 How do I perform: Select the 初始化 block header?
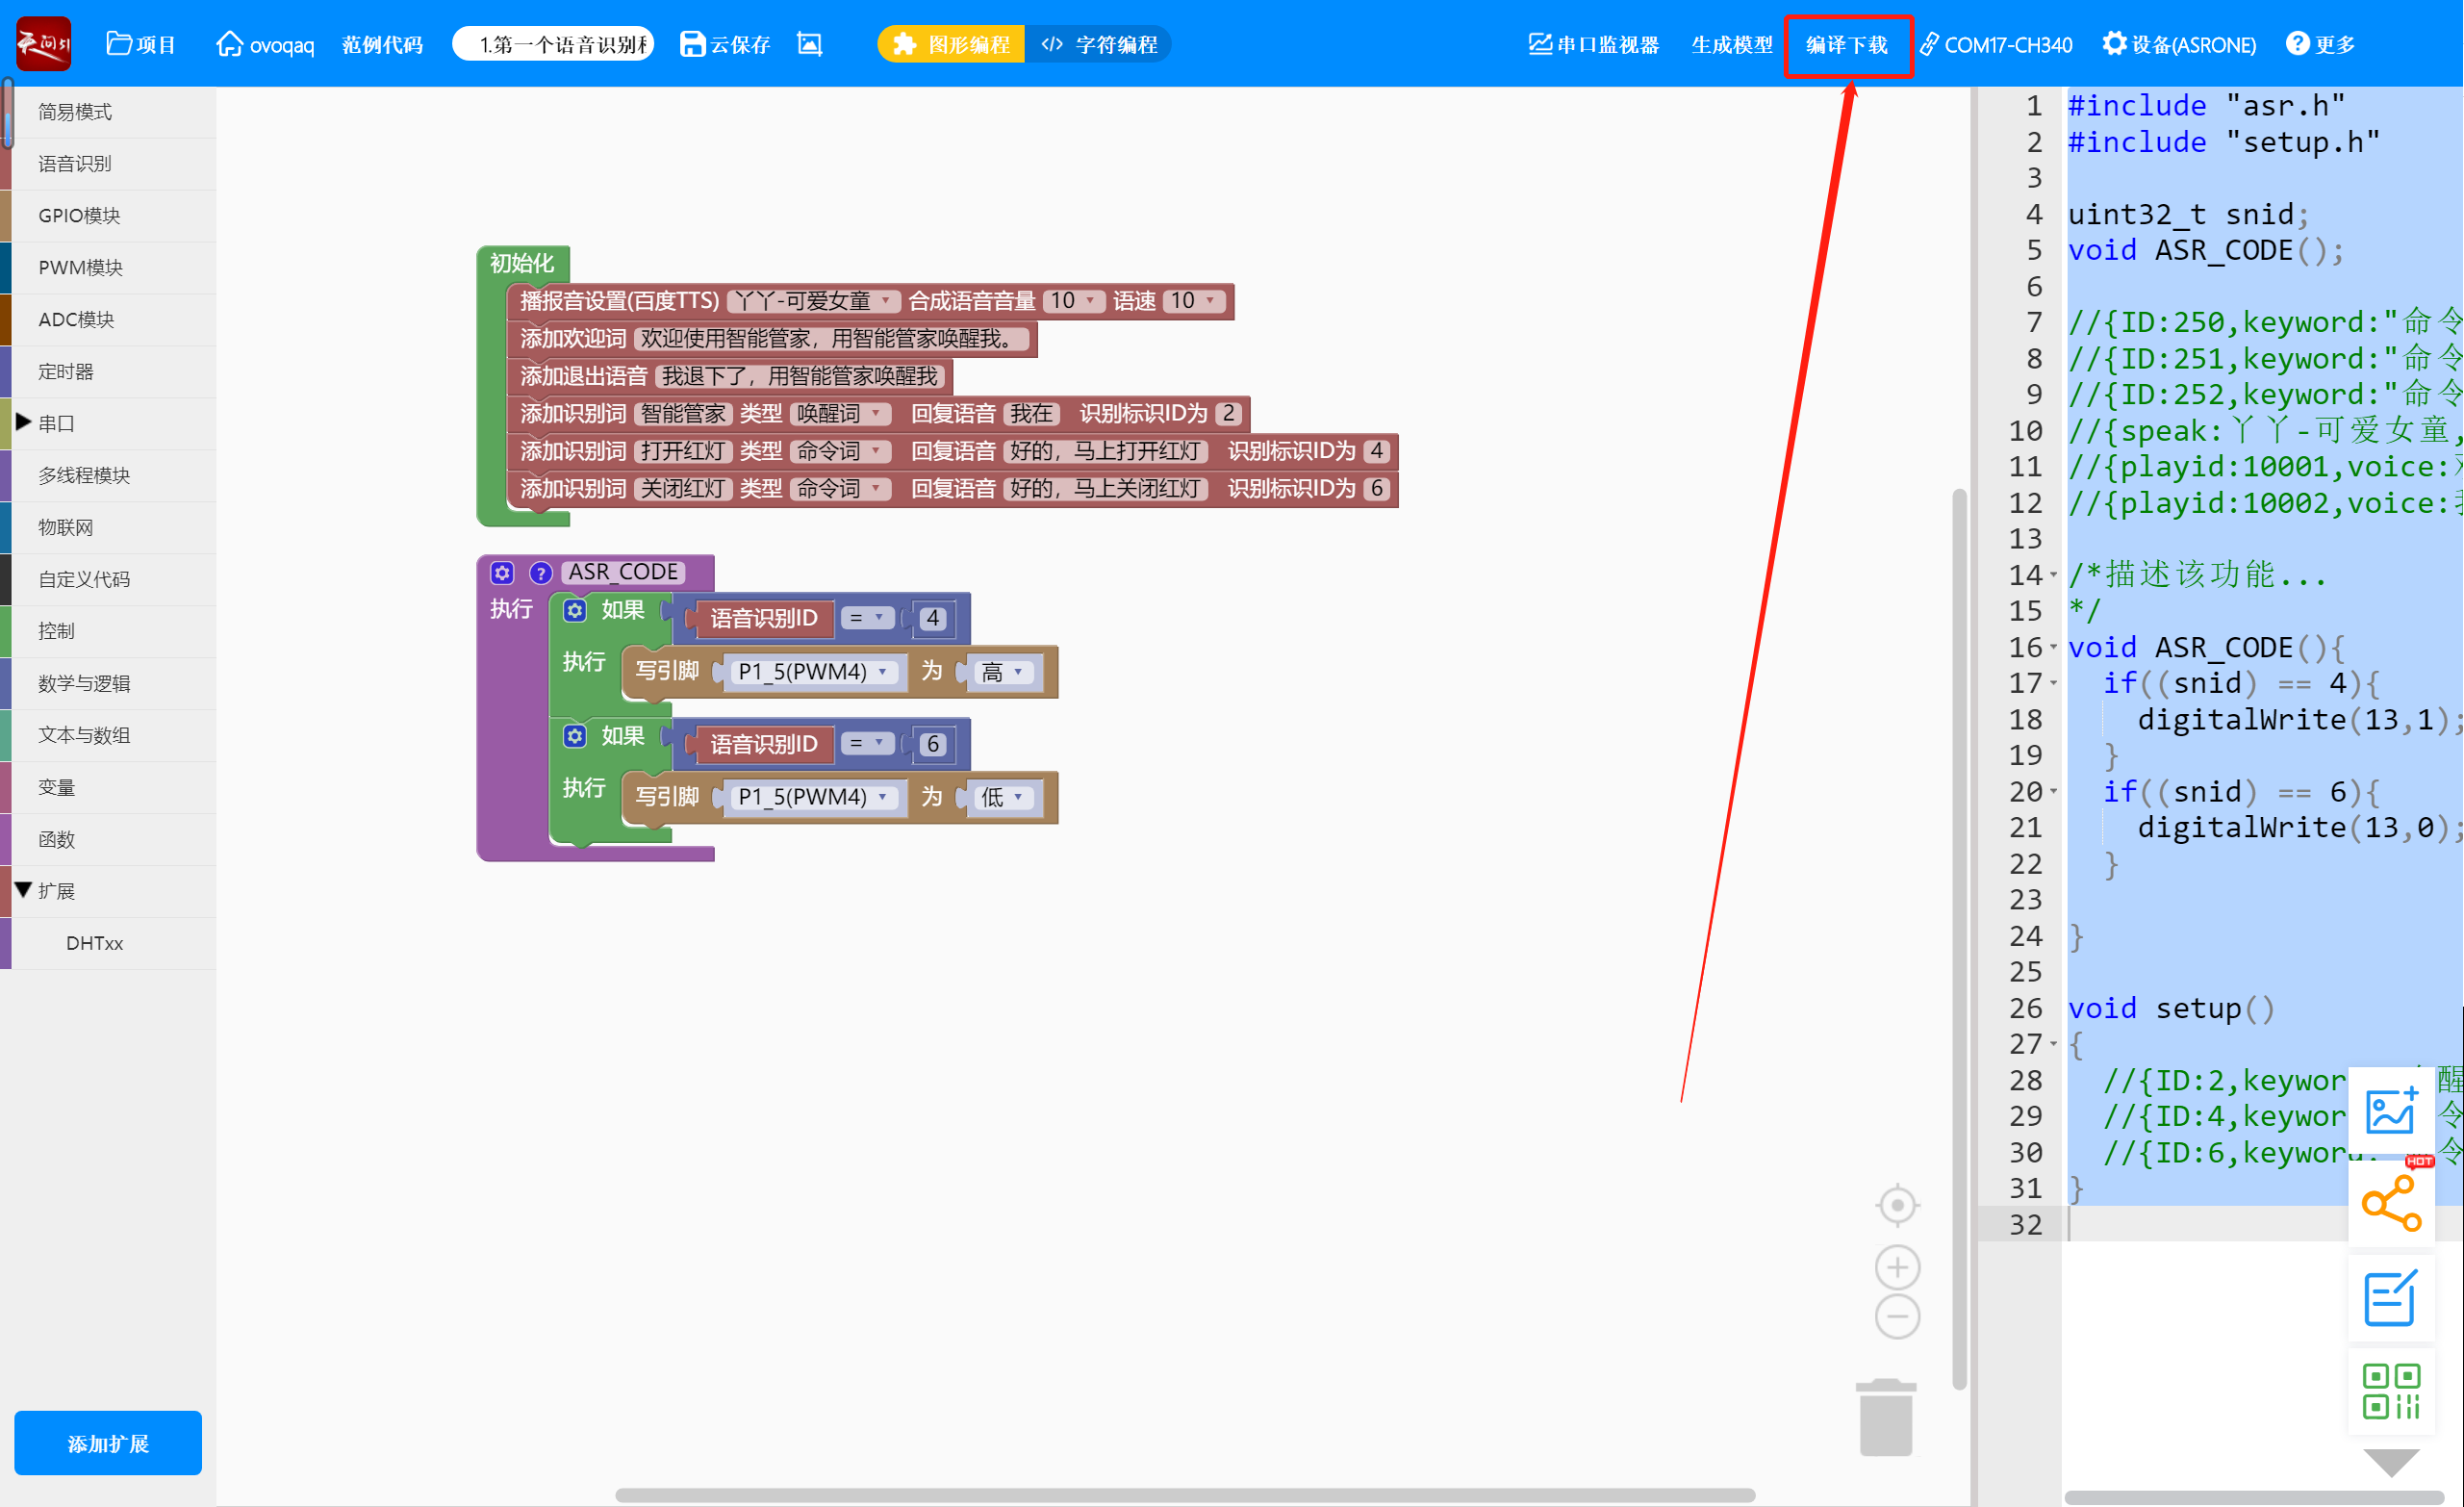point(523,263)
